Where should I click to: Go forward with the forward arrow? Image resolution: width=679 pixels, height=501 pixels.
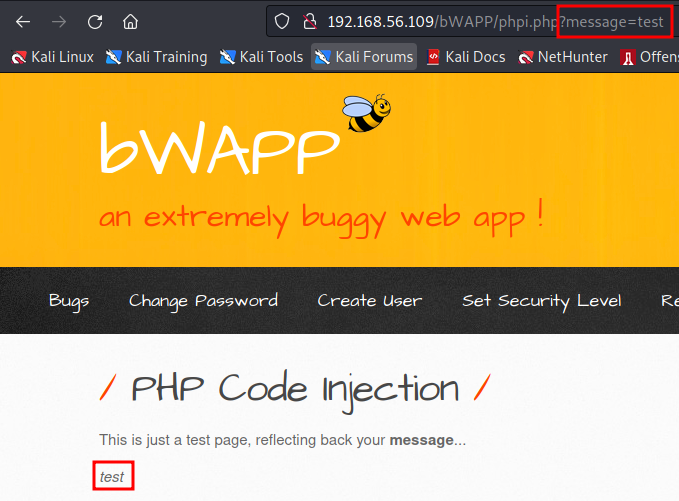59,22
